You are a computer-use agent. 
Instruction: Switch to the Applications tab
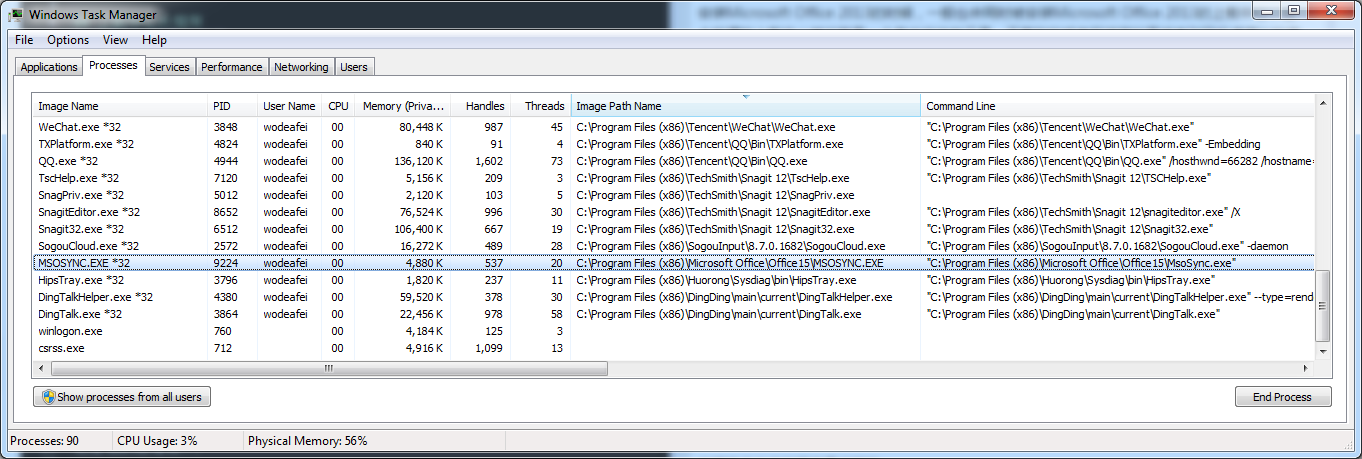pyautogui.click(x=49, y=67)
